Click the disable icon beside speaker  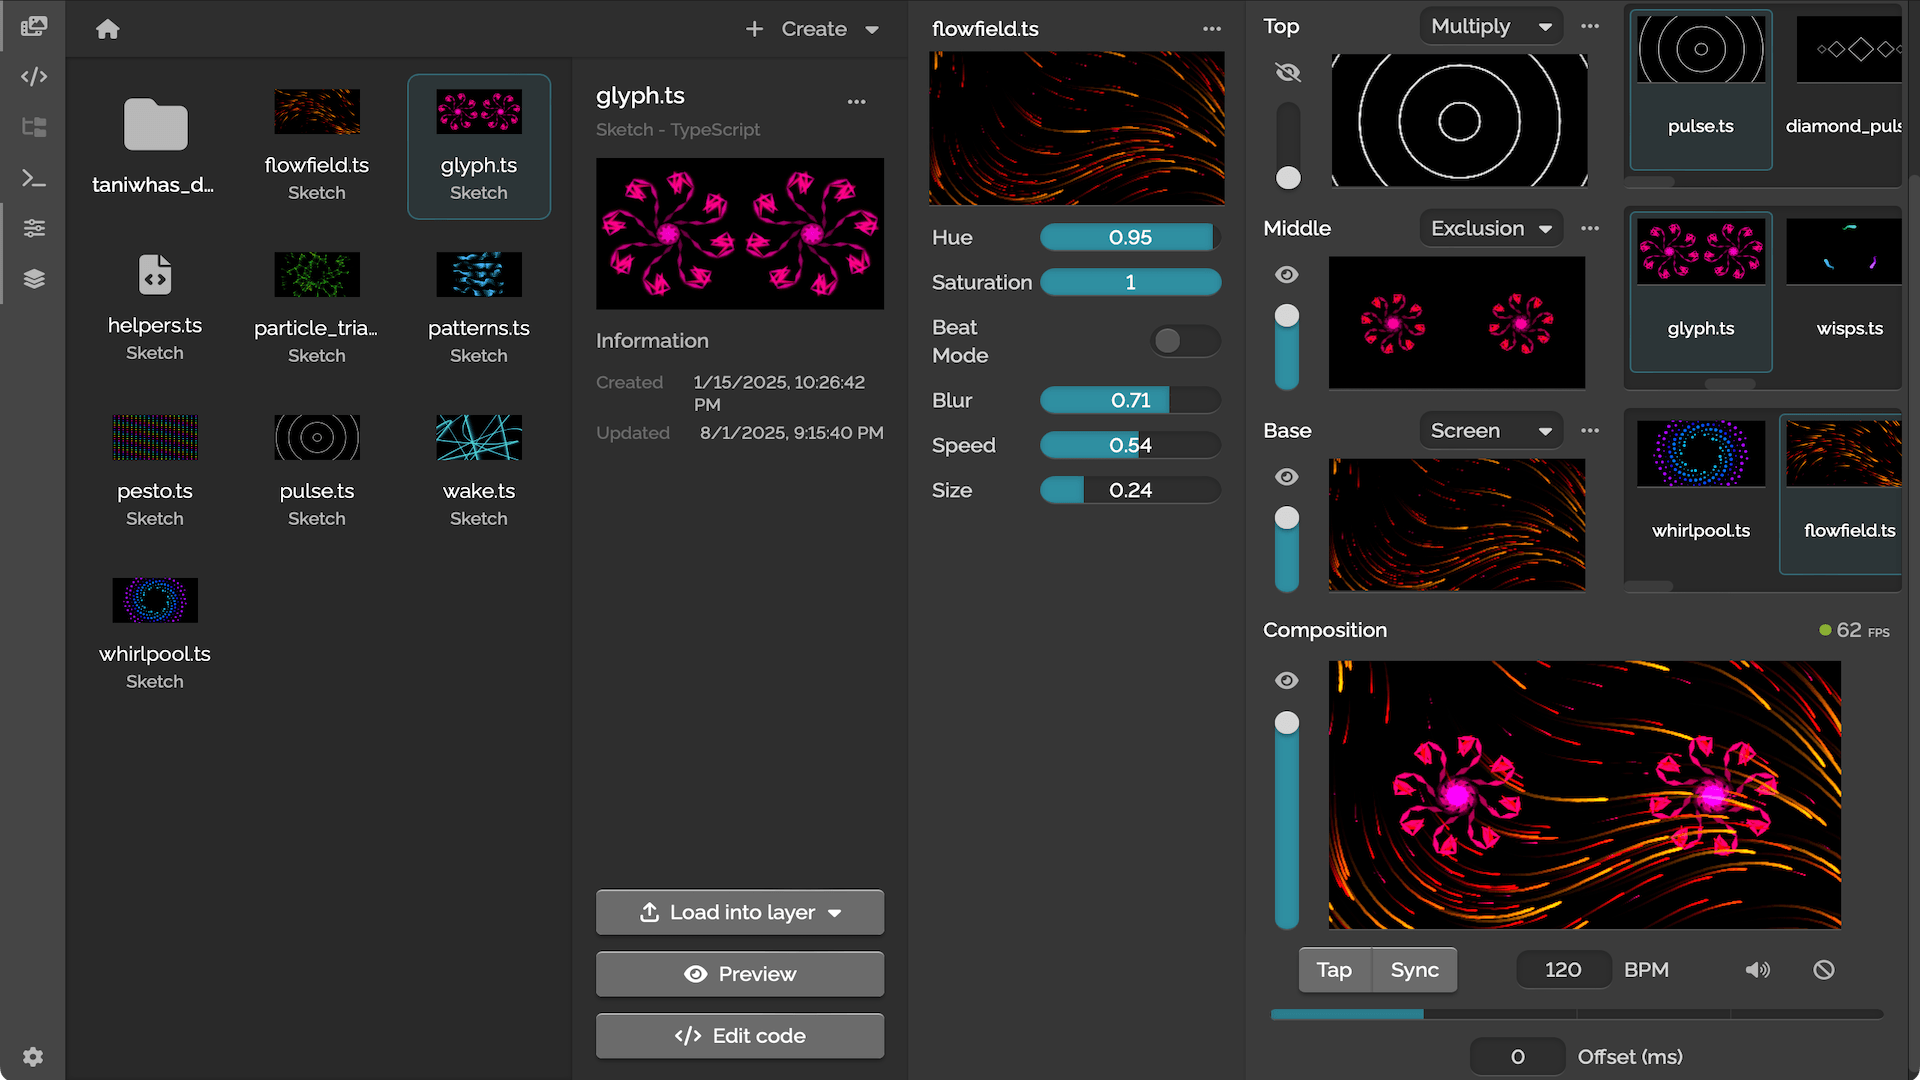pyautogui.click(x=1824, y=970)
